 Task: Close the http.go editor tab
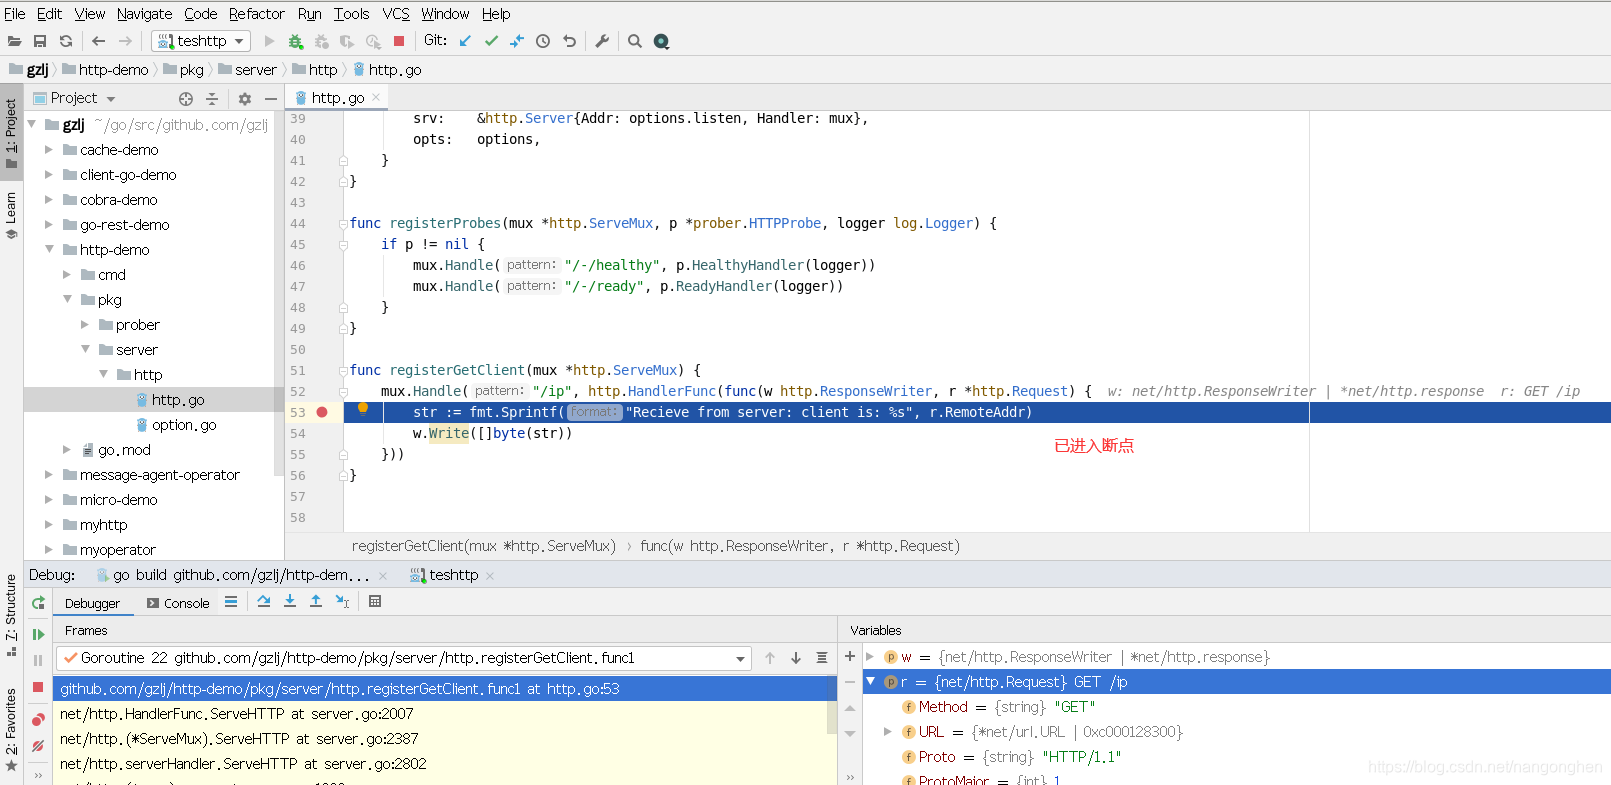376,97
